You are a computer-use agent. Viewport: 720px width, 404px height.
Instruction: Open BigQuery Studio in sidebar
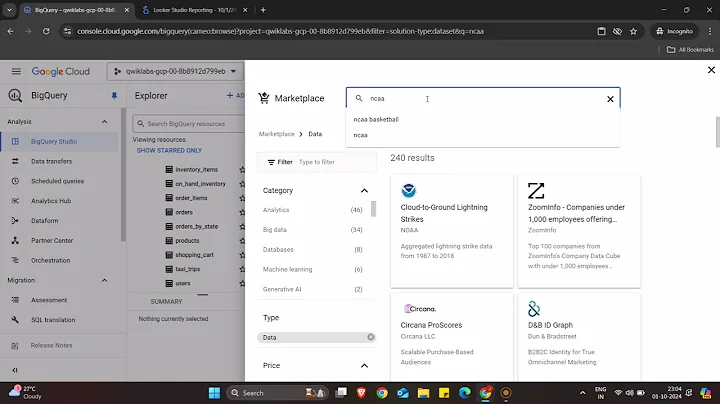(x=60, y=141)
